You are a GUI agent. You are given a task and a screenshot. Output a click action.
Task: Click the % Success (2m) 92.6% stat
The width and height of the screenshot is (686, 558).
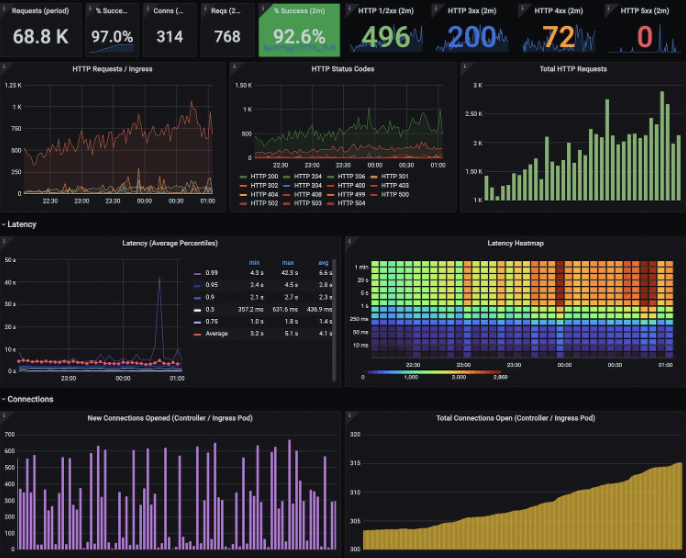coord(299,37)
